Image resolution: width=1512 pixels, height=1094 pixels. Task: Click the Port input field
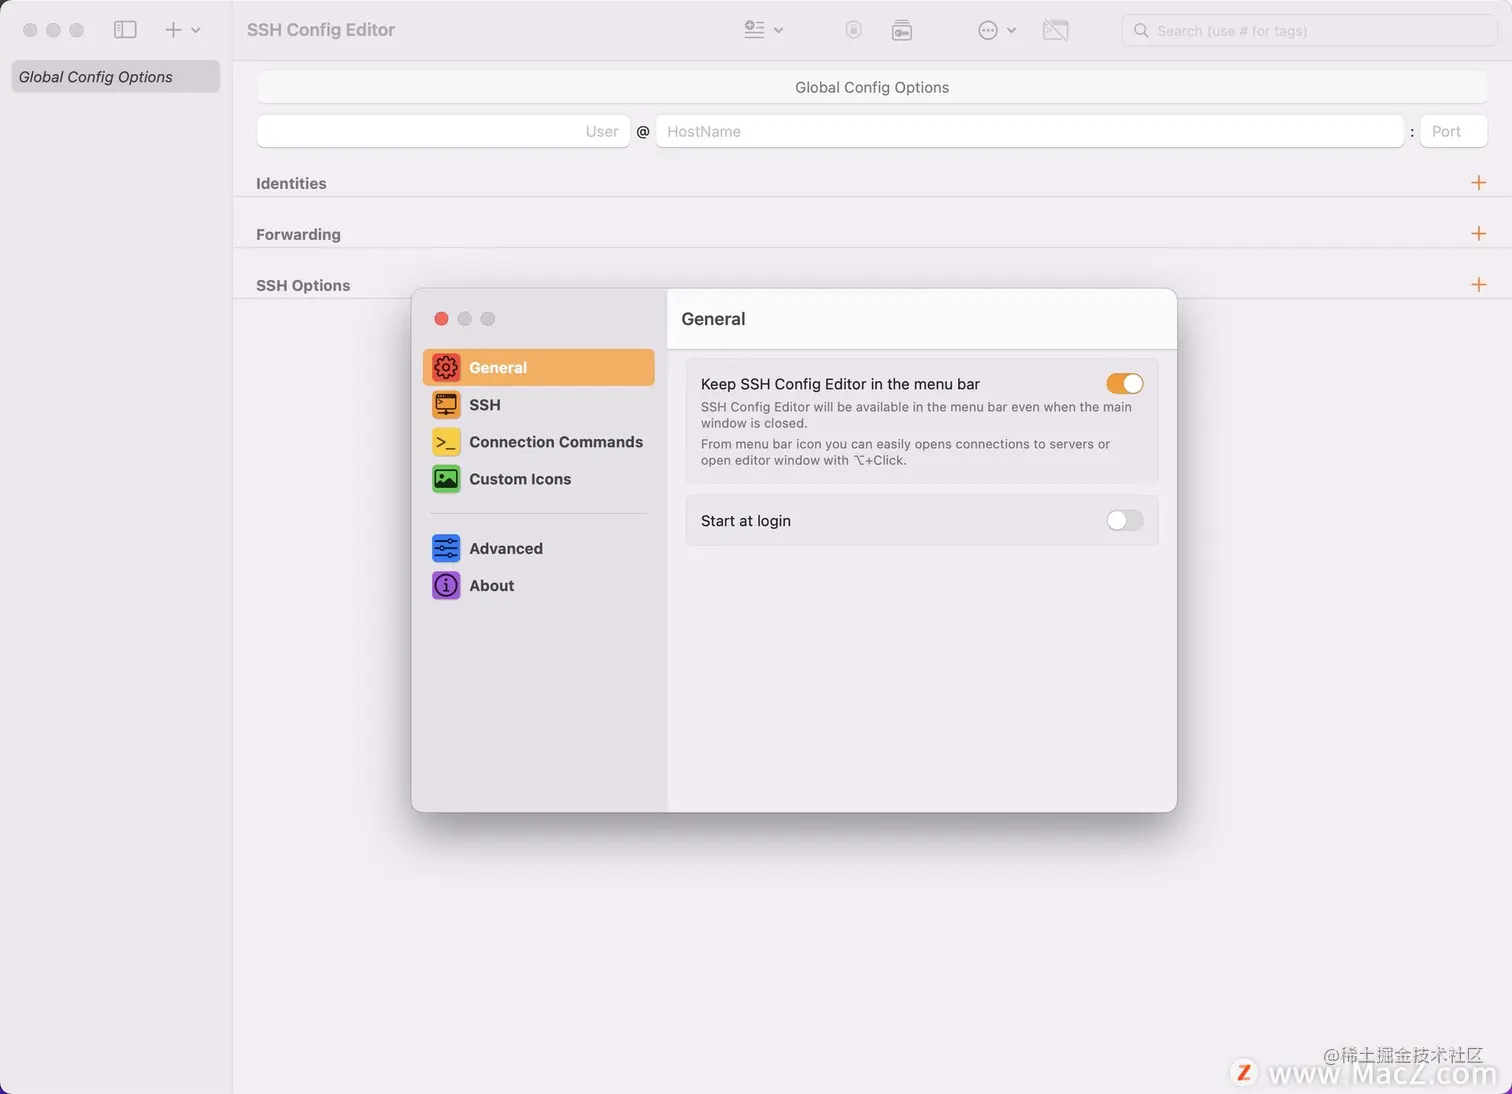pos(1454,131)
